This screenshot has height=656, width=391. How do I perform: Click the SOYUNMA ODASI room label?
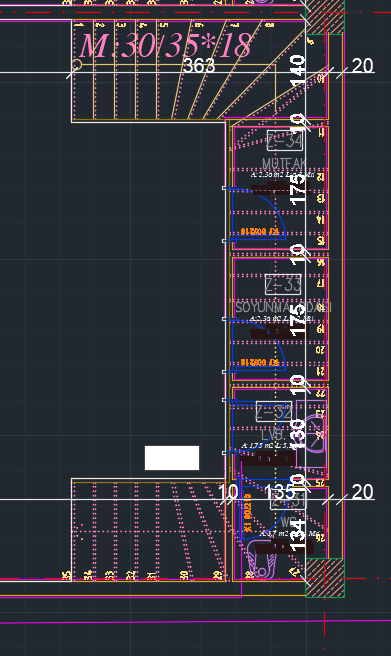pyautogui.click(x=283, y=308)
